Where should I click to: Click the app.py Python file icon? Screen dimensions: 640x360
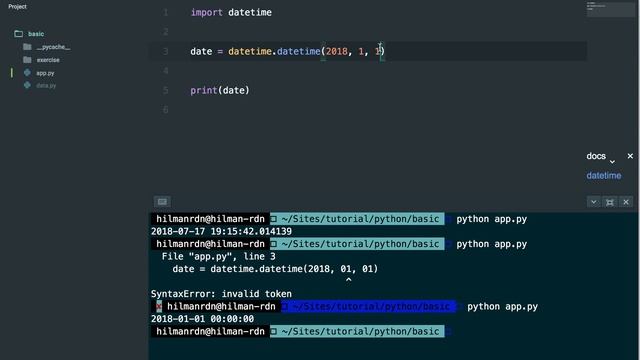pos(27,73)
